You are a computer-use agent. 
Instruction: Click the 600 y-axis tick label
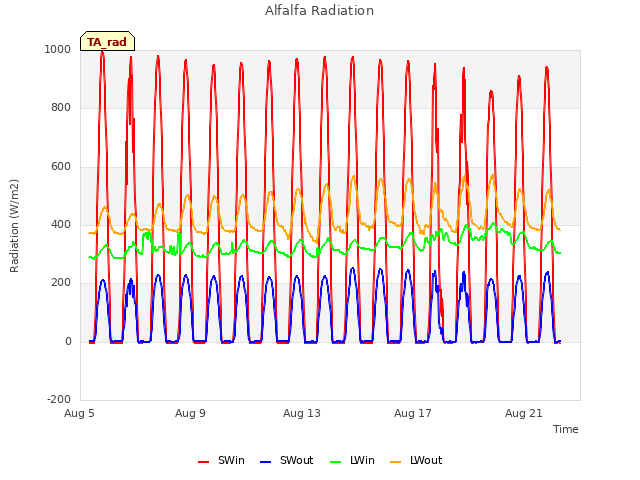click(x=61, y=167)
